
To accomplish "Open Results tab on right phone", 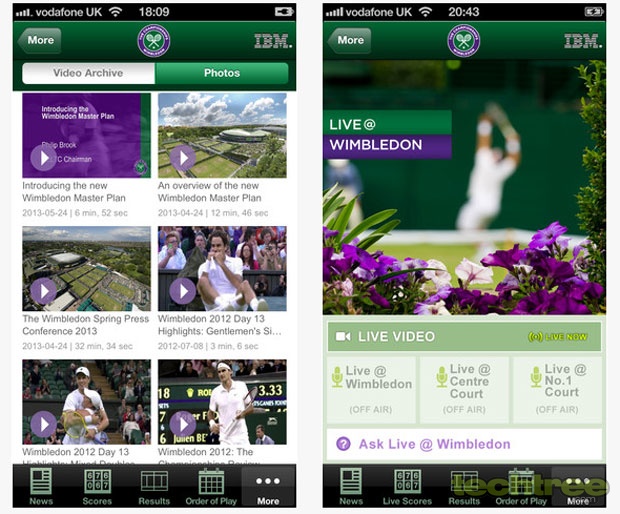I will 464,487.
